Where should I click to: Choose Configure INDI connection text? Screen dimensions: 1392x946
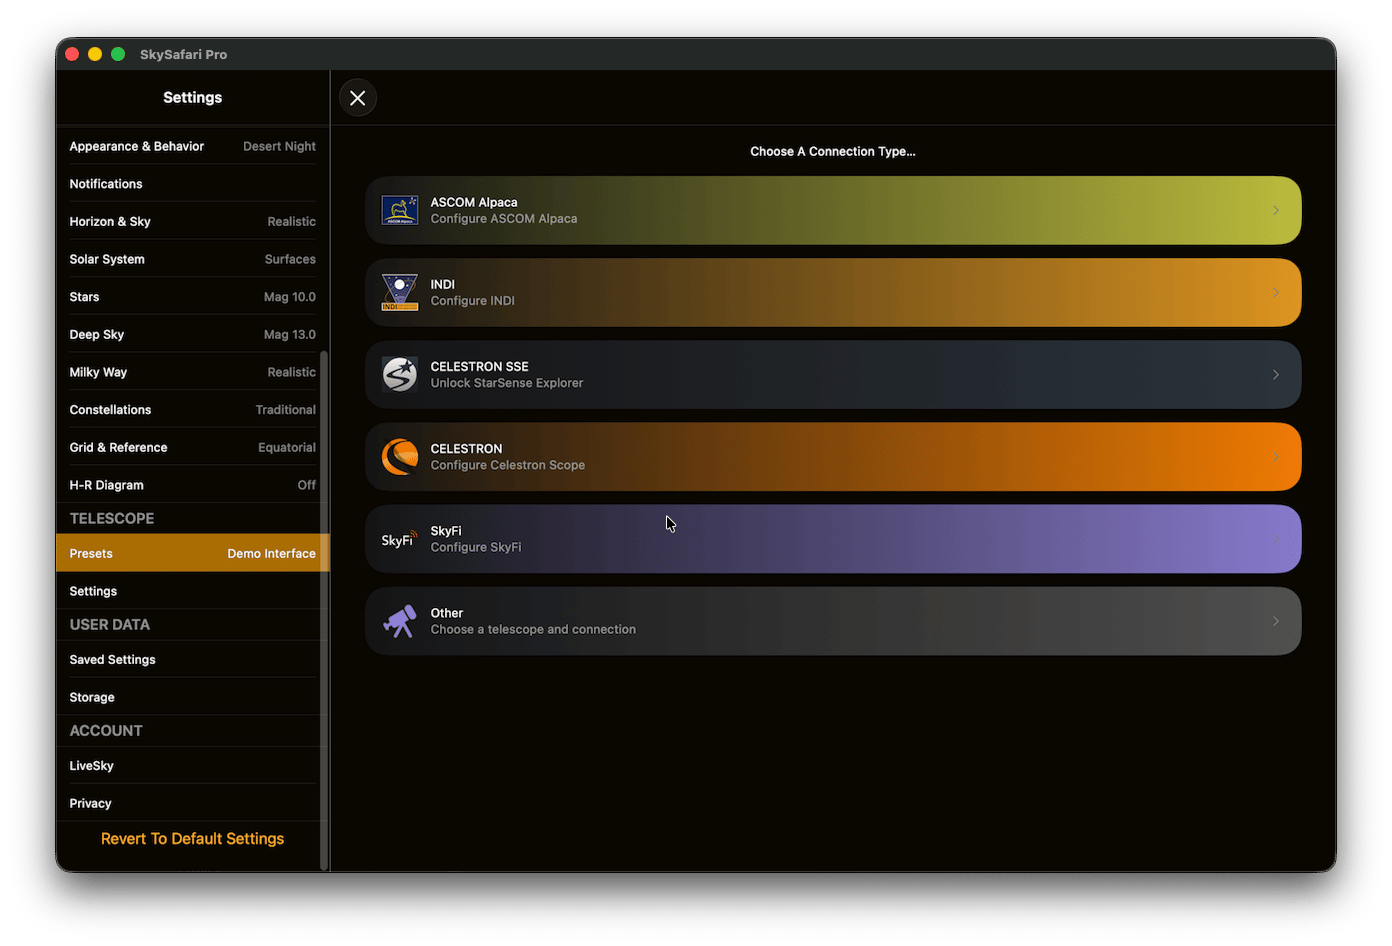click(473, 301)
